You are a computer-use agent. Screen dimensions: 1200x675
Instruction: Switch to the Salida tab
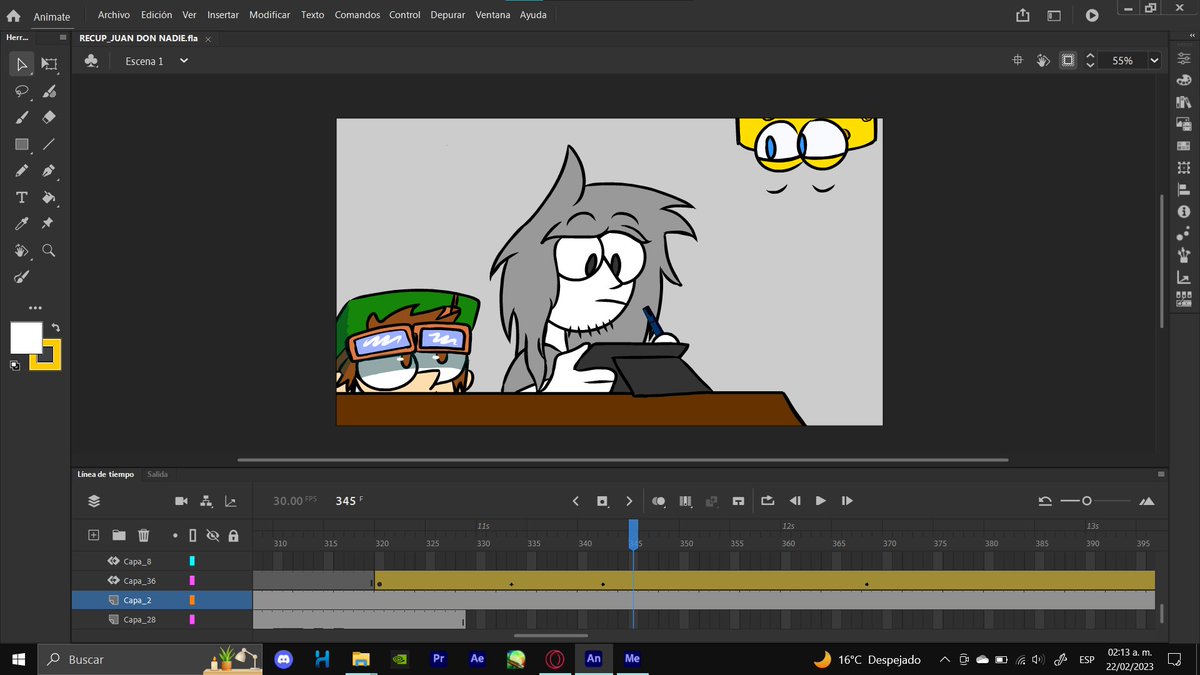pyautogui.click(x=158, y=474)
